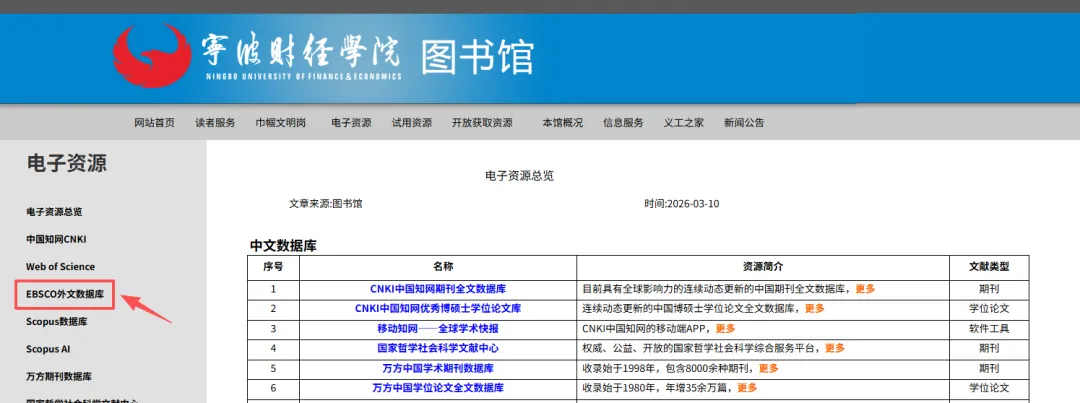This screenshot has width=1080, height=403.
Task: Click the 电子资源 sidebar heading
Action: coord(67,163)
